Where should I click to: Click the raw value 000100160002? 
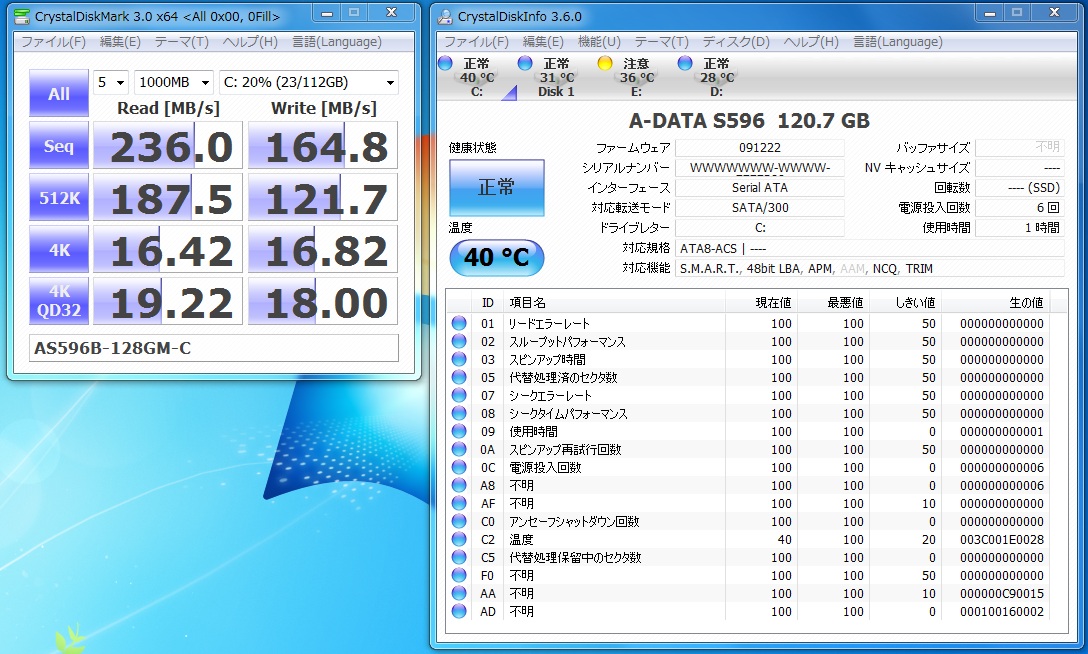pos(1001,612)
